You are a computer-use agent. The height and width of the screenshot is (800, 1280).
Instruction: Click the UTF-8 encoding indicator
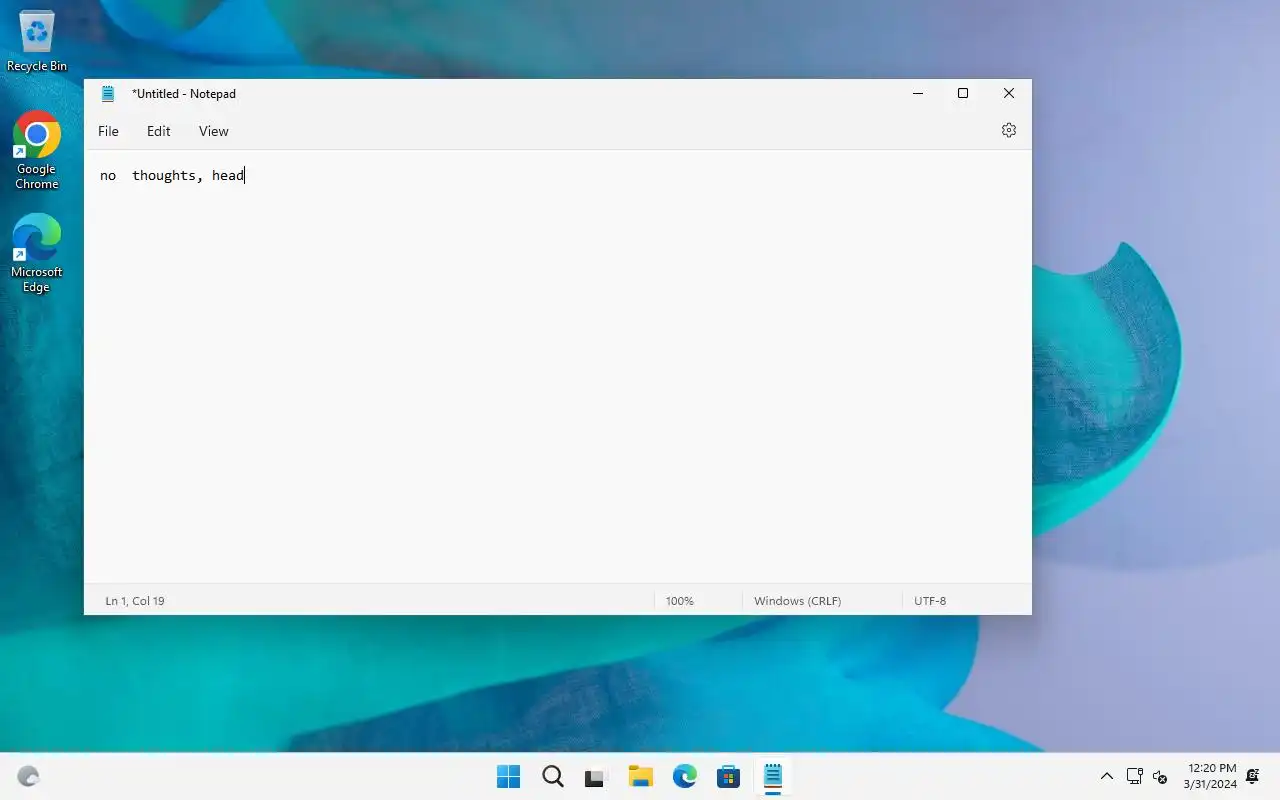[x=930, y=601]
